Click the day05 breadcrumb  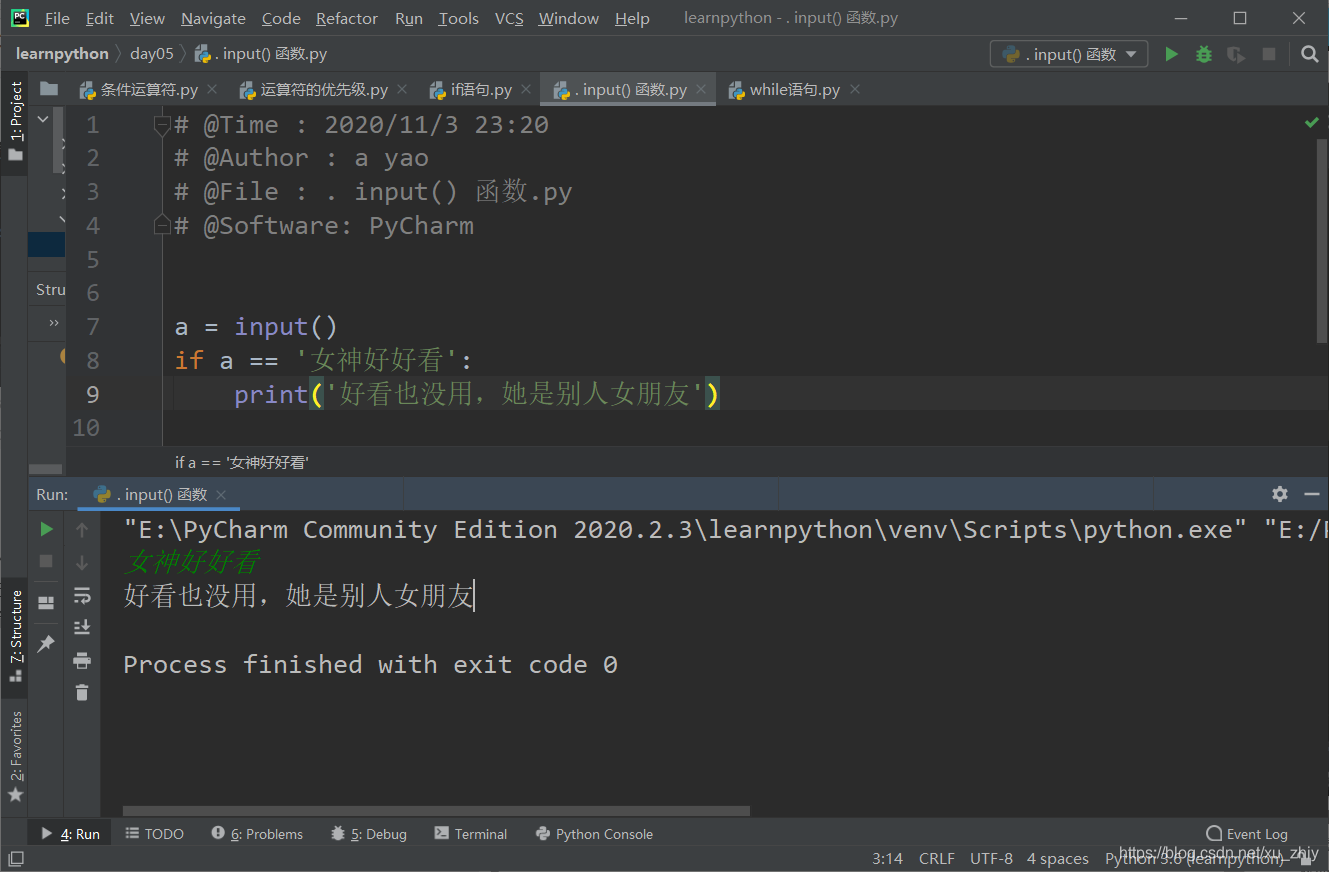point(152,54)
